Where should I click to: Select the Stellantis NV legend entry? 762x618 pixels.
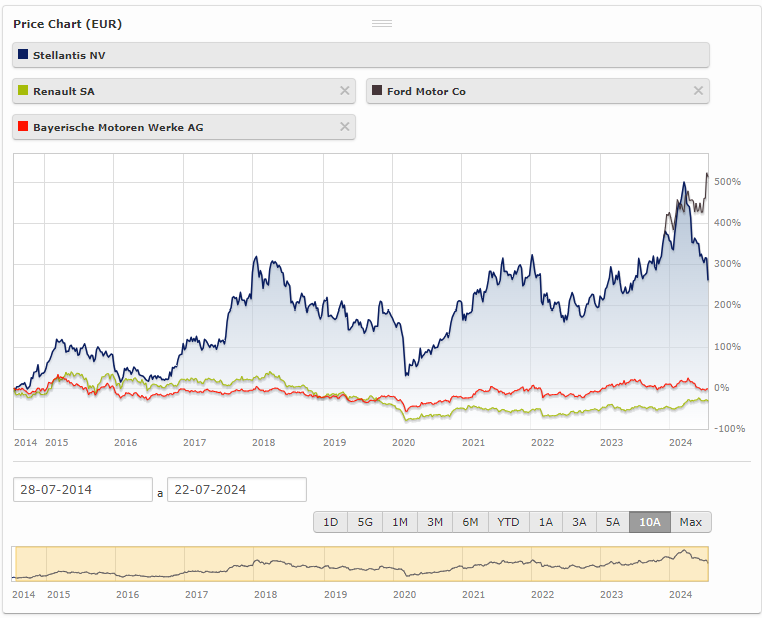tap(361, 55)
